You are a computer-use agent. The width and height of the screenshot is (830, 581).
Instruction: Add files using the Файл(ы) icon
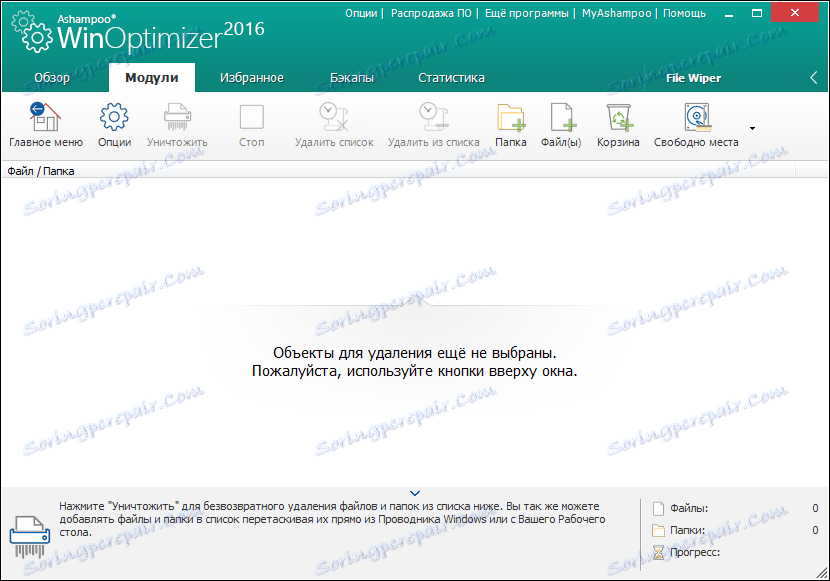pos(563,124)
